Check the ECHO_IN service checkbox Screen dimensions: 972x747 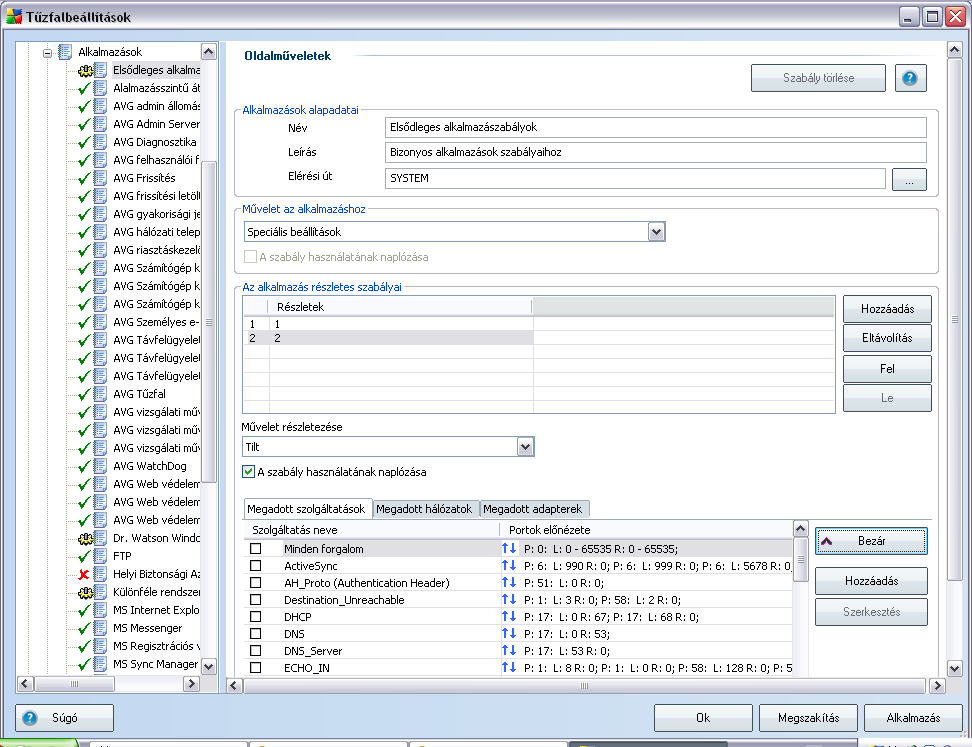point(255,668)
